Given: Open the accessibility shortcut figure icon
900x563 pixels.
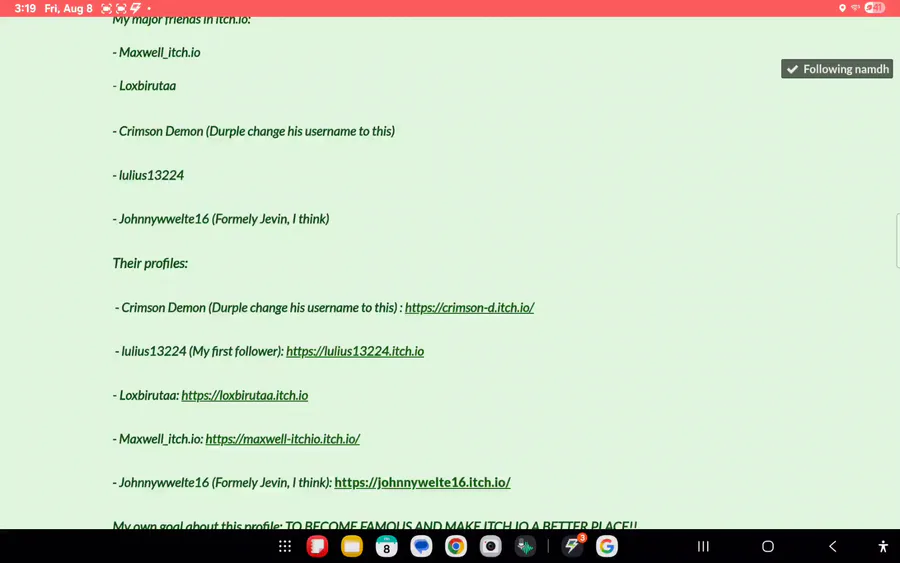Looking at the screenshot, I should click(x=883, y=546).
